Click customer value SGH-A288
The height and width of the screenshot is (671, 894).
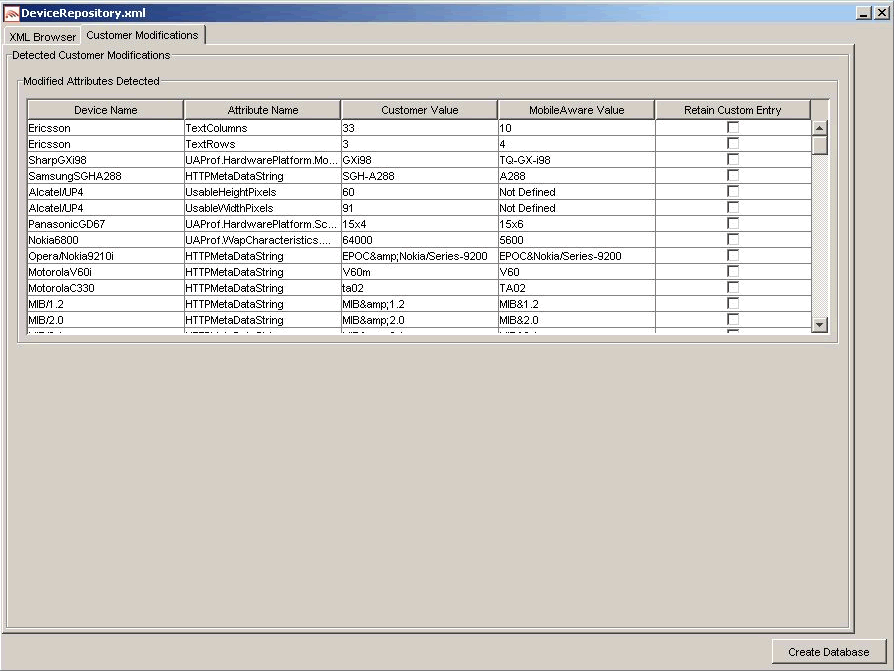[420, 176]
